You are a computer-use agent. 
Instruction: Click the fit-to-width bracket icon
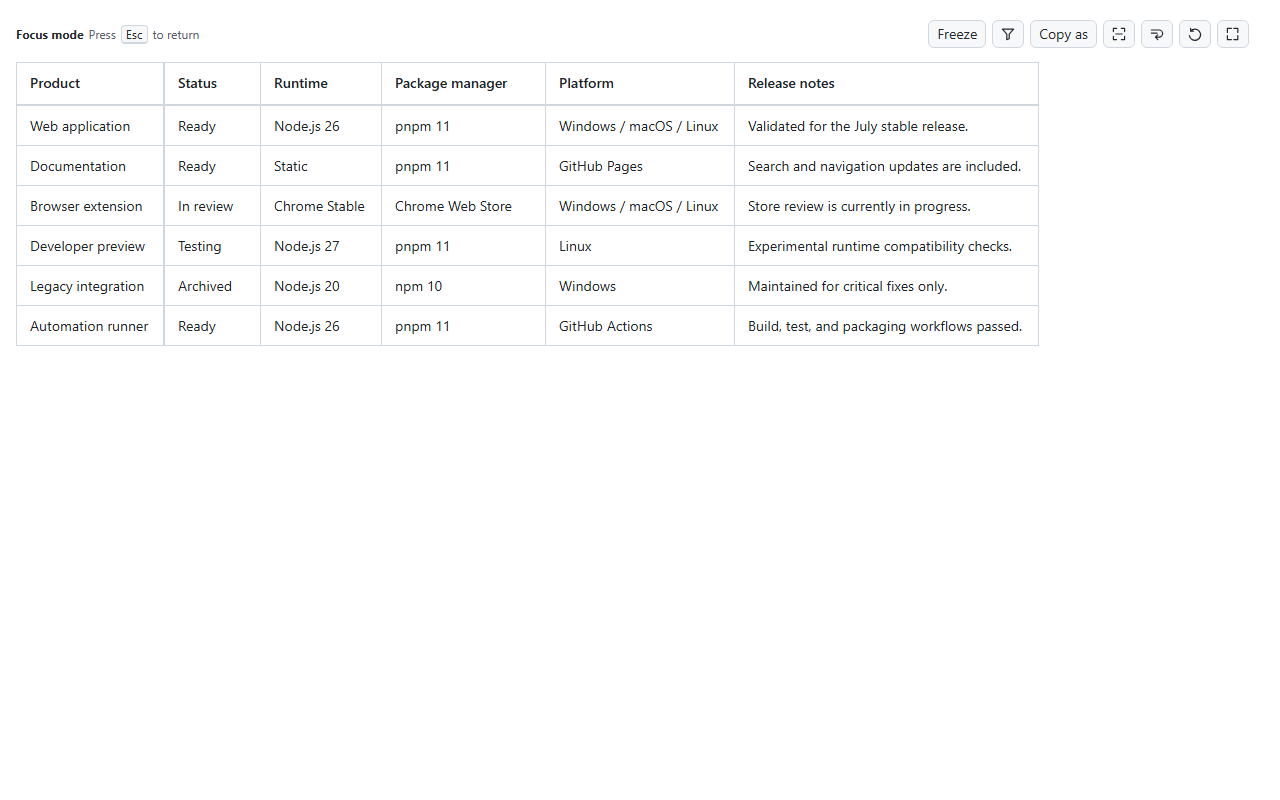coord(1119,34)
